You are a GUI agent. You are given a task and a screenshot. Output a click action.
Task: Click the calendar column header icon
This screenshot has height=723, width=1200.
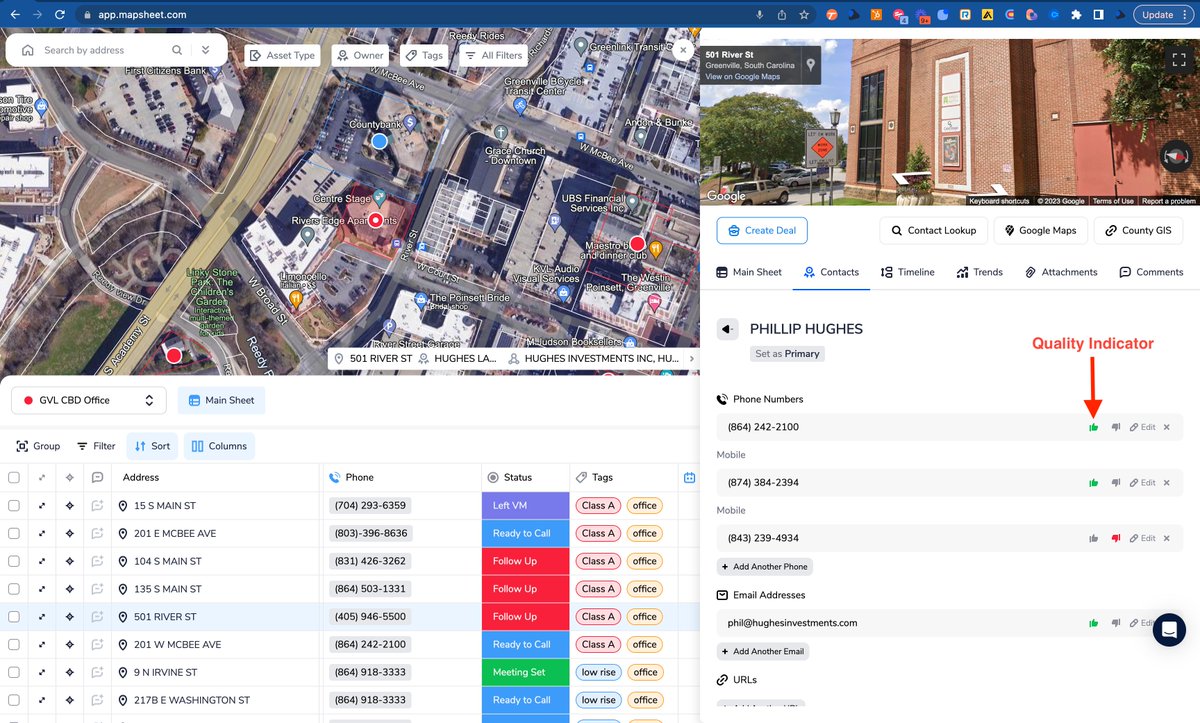pos(689,477)
